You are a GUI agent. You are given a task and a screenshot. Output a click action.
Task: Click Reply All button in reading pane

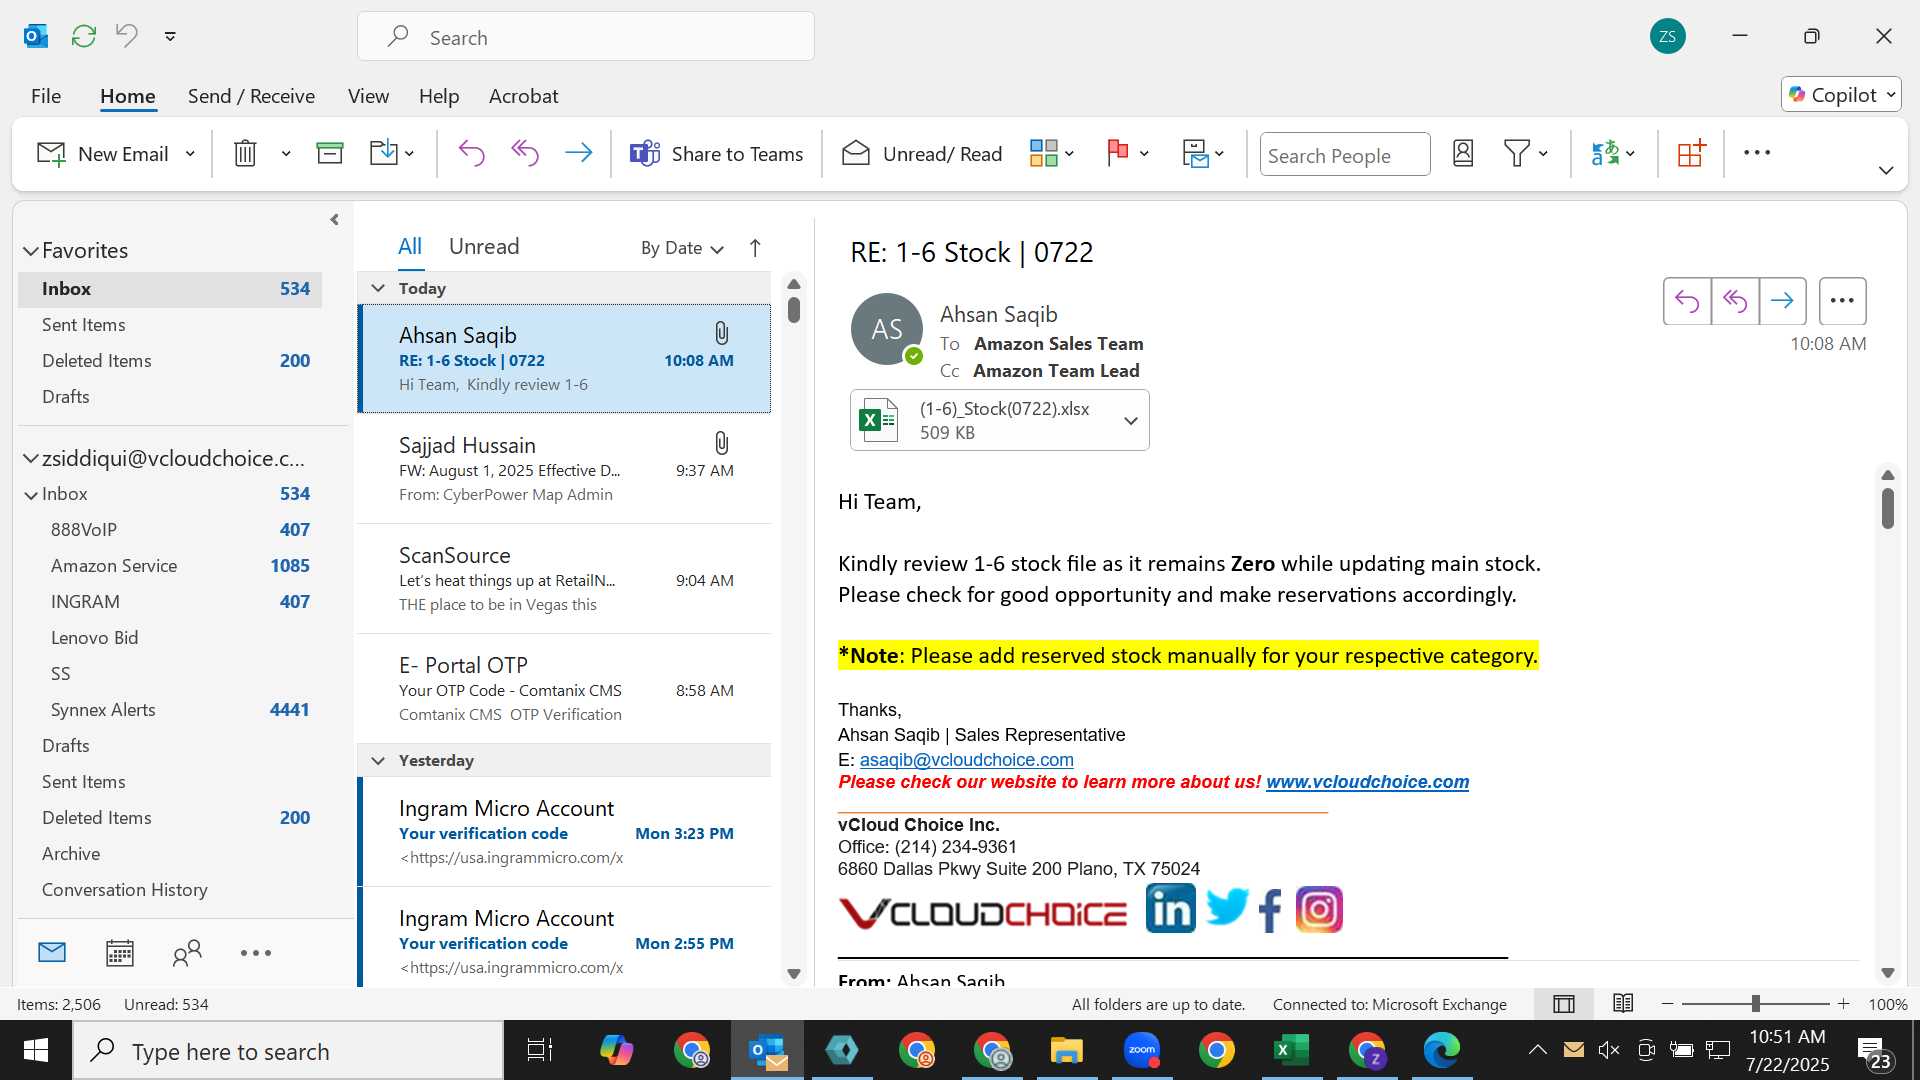coord(1735,301)
